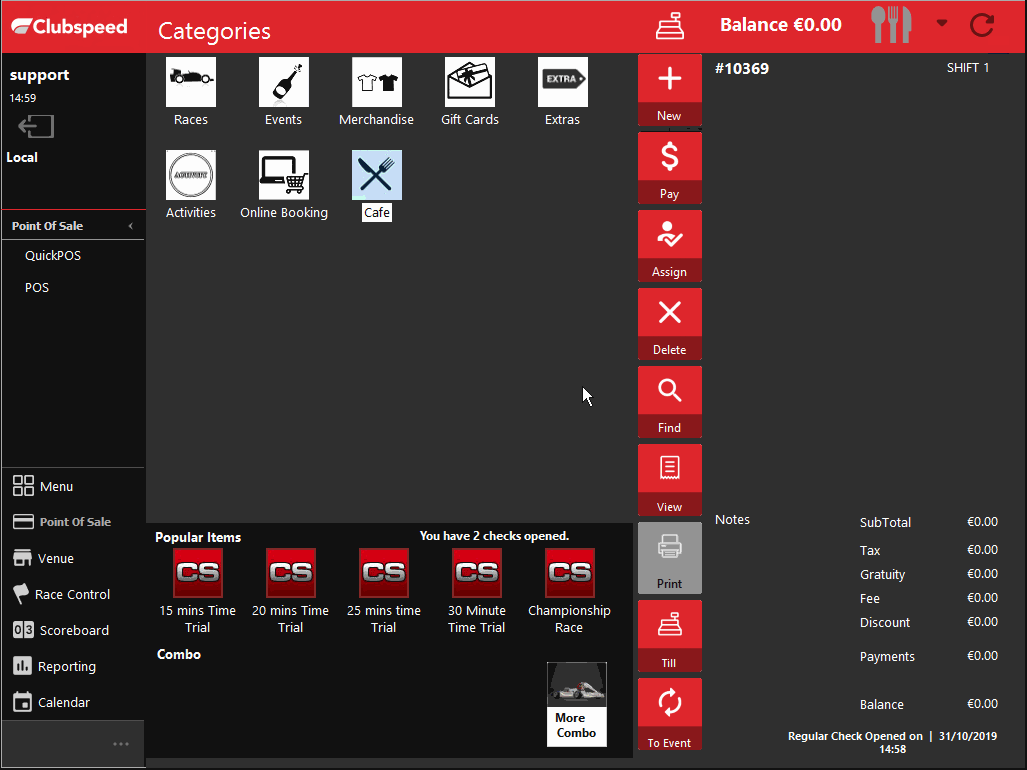The height and width of the screenshot is (770, 1027).
Task: Collapse the Point Of Sale section
Action: pyautogui.click(x=130, y=226)
